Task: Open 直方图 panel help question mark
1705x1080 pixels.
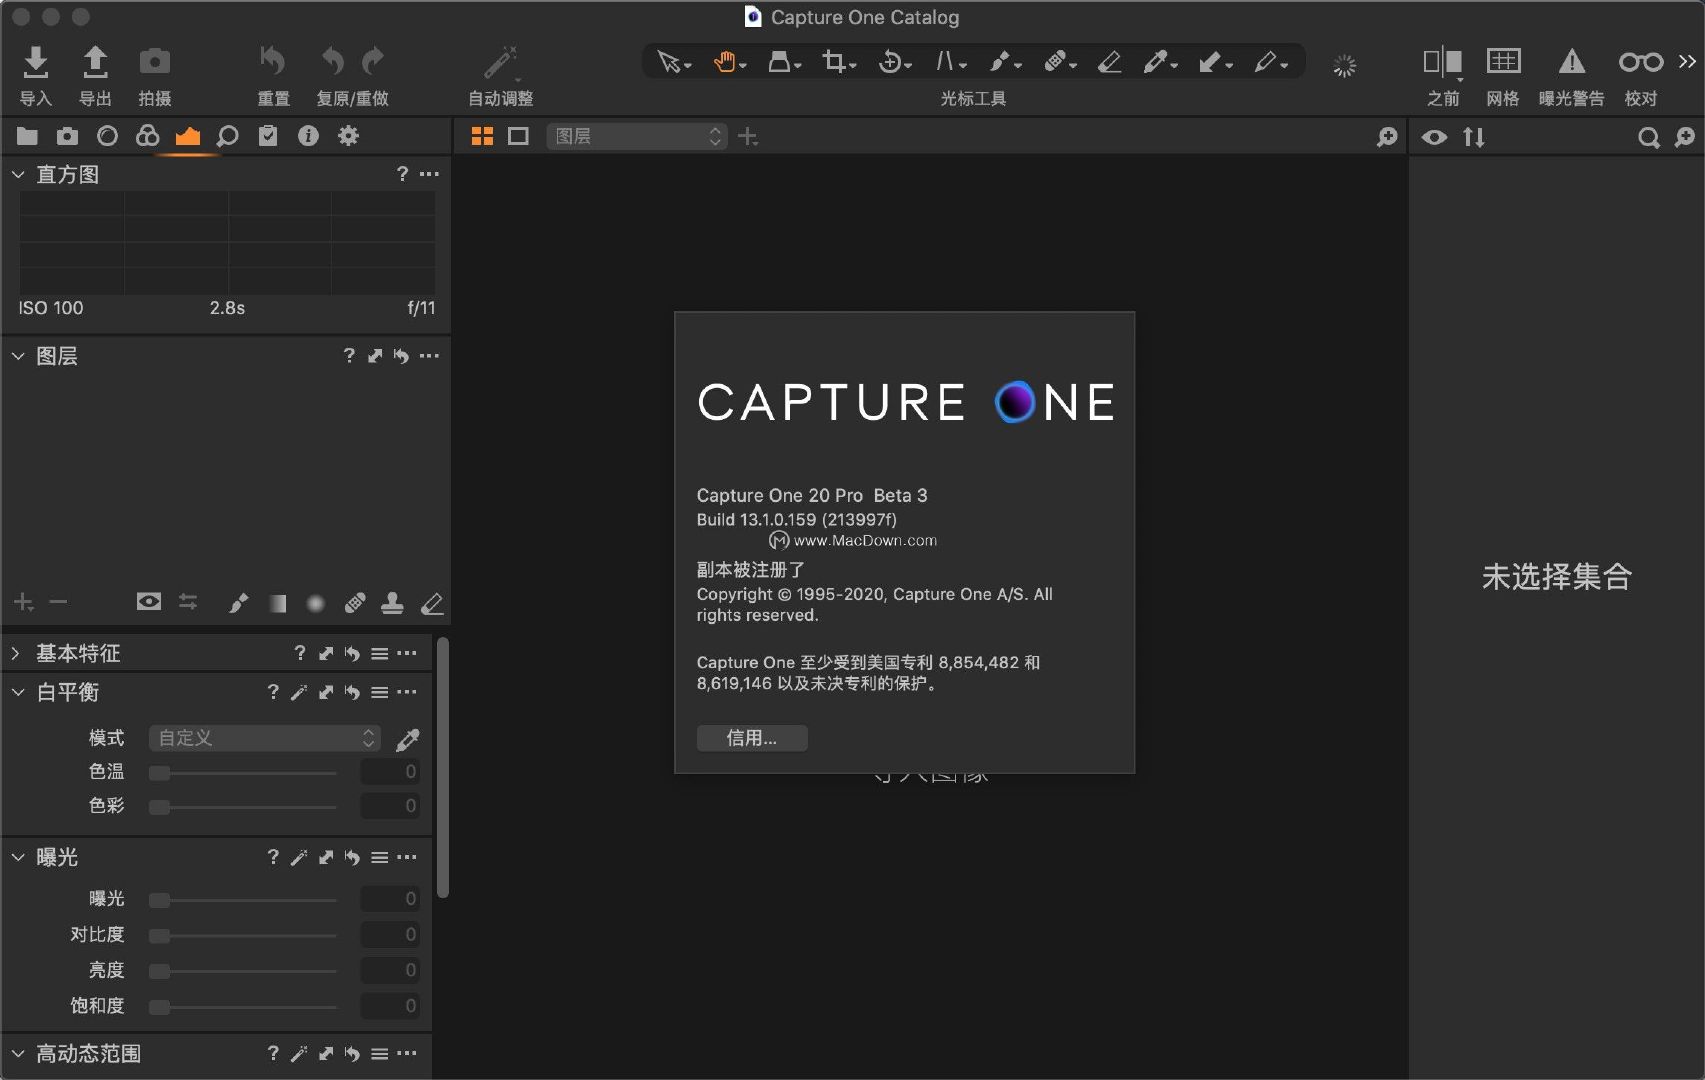Action: [x=402, y=174]
